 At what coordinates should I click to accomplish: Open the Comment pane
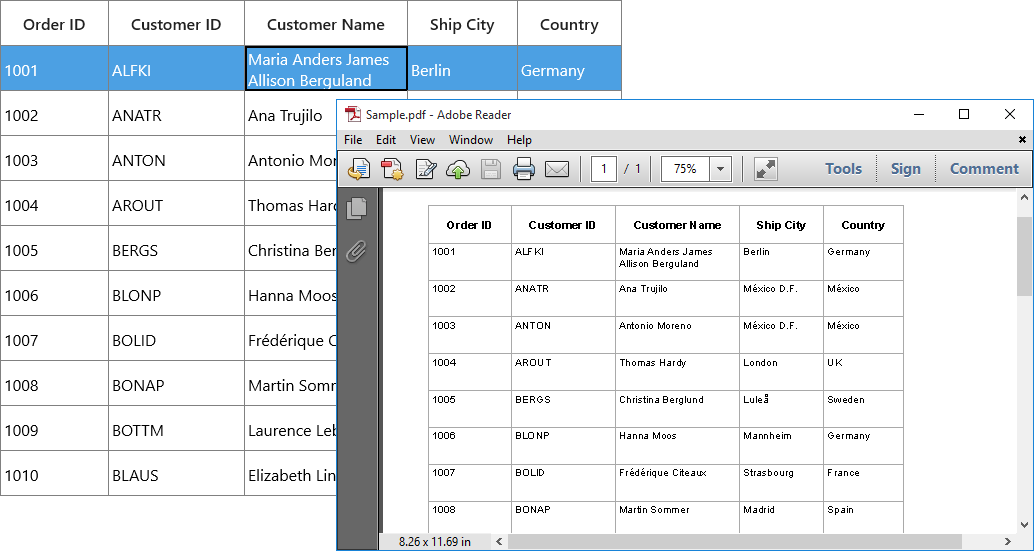tap(984, 169)
